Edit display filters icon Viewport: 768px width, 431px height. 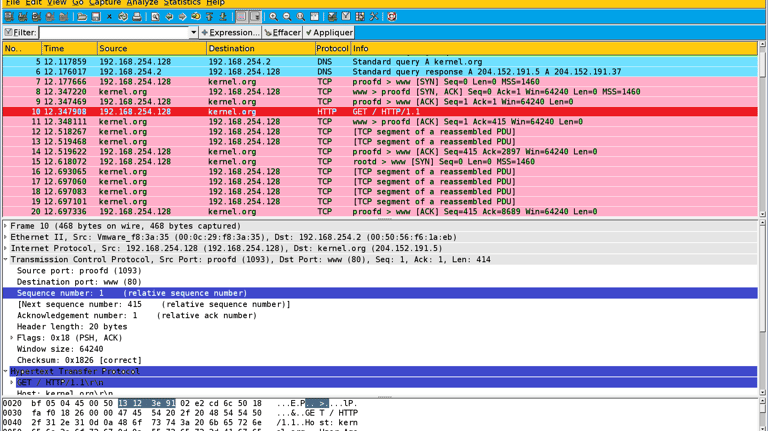(346, 17)
